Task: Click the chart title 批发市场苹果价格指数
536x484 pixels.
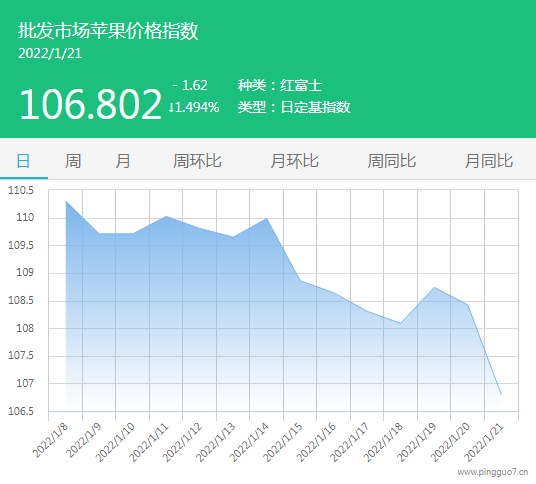Action: point(108,31)
